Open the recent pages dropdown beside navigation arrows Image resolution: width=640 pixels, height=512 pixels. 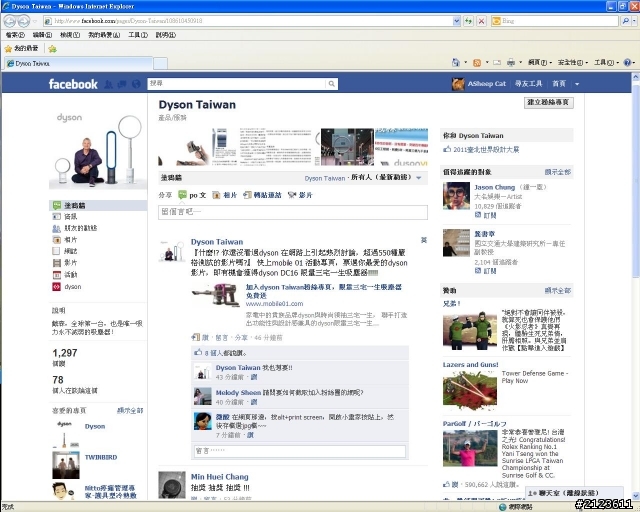(35, 21)
